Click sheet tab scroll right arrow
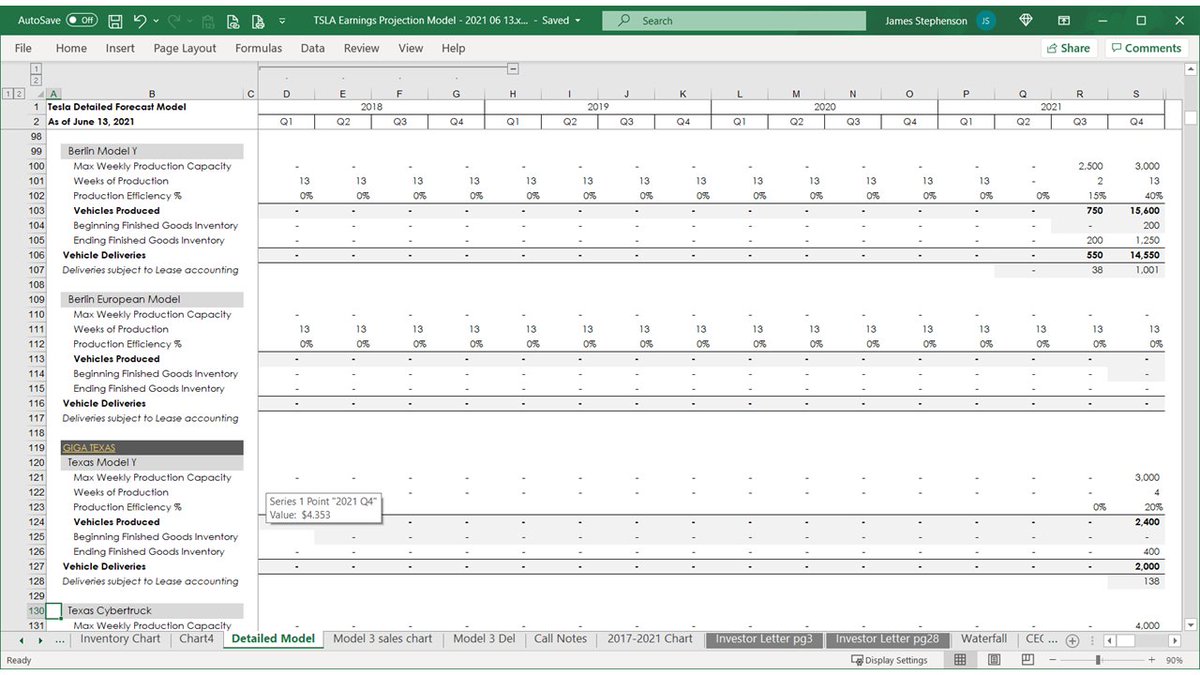 coord(42,639)
